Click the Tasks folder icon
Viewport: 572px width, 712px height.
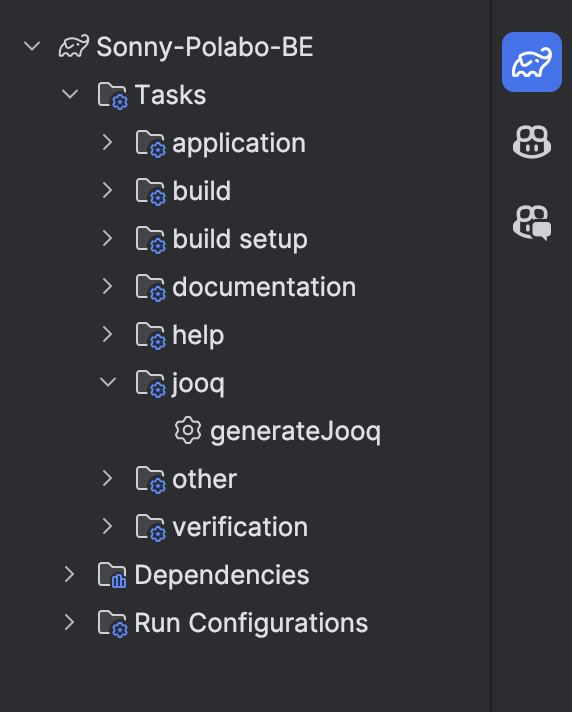pyautogui.click(x=112, y=95)
